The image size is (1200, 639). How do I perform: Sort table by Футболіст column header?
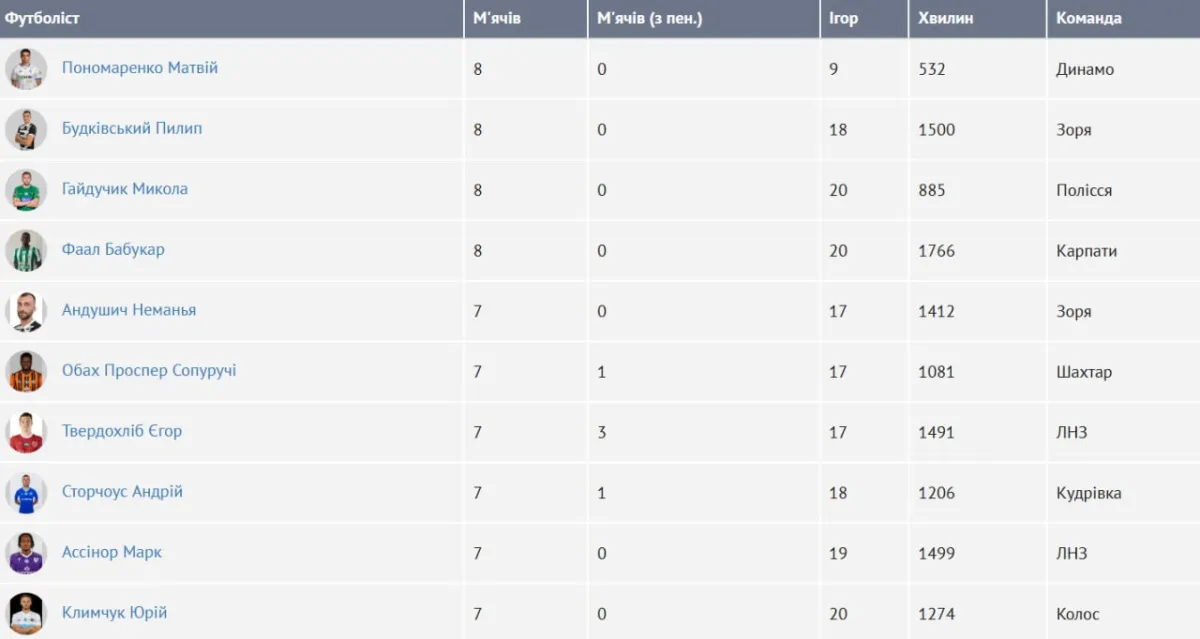click(42, 18)
